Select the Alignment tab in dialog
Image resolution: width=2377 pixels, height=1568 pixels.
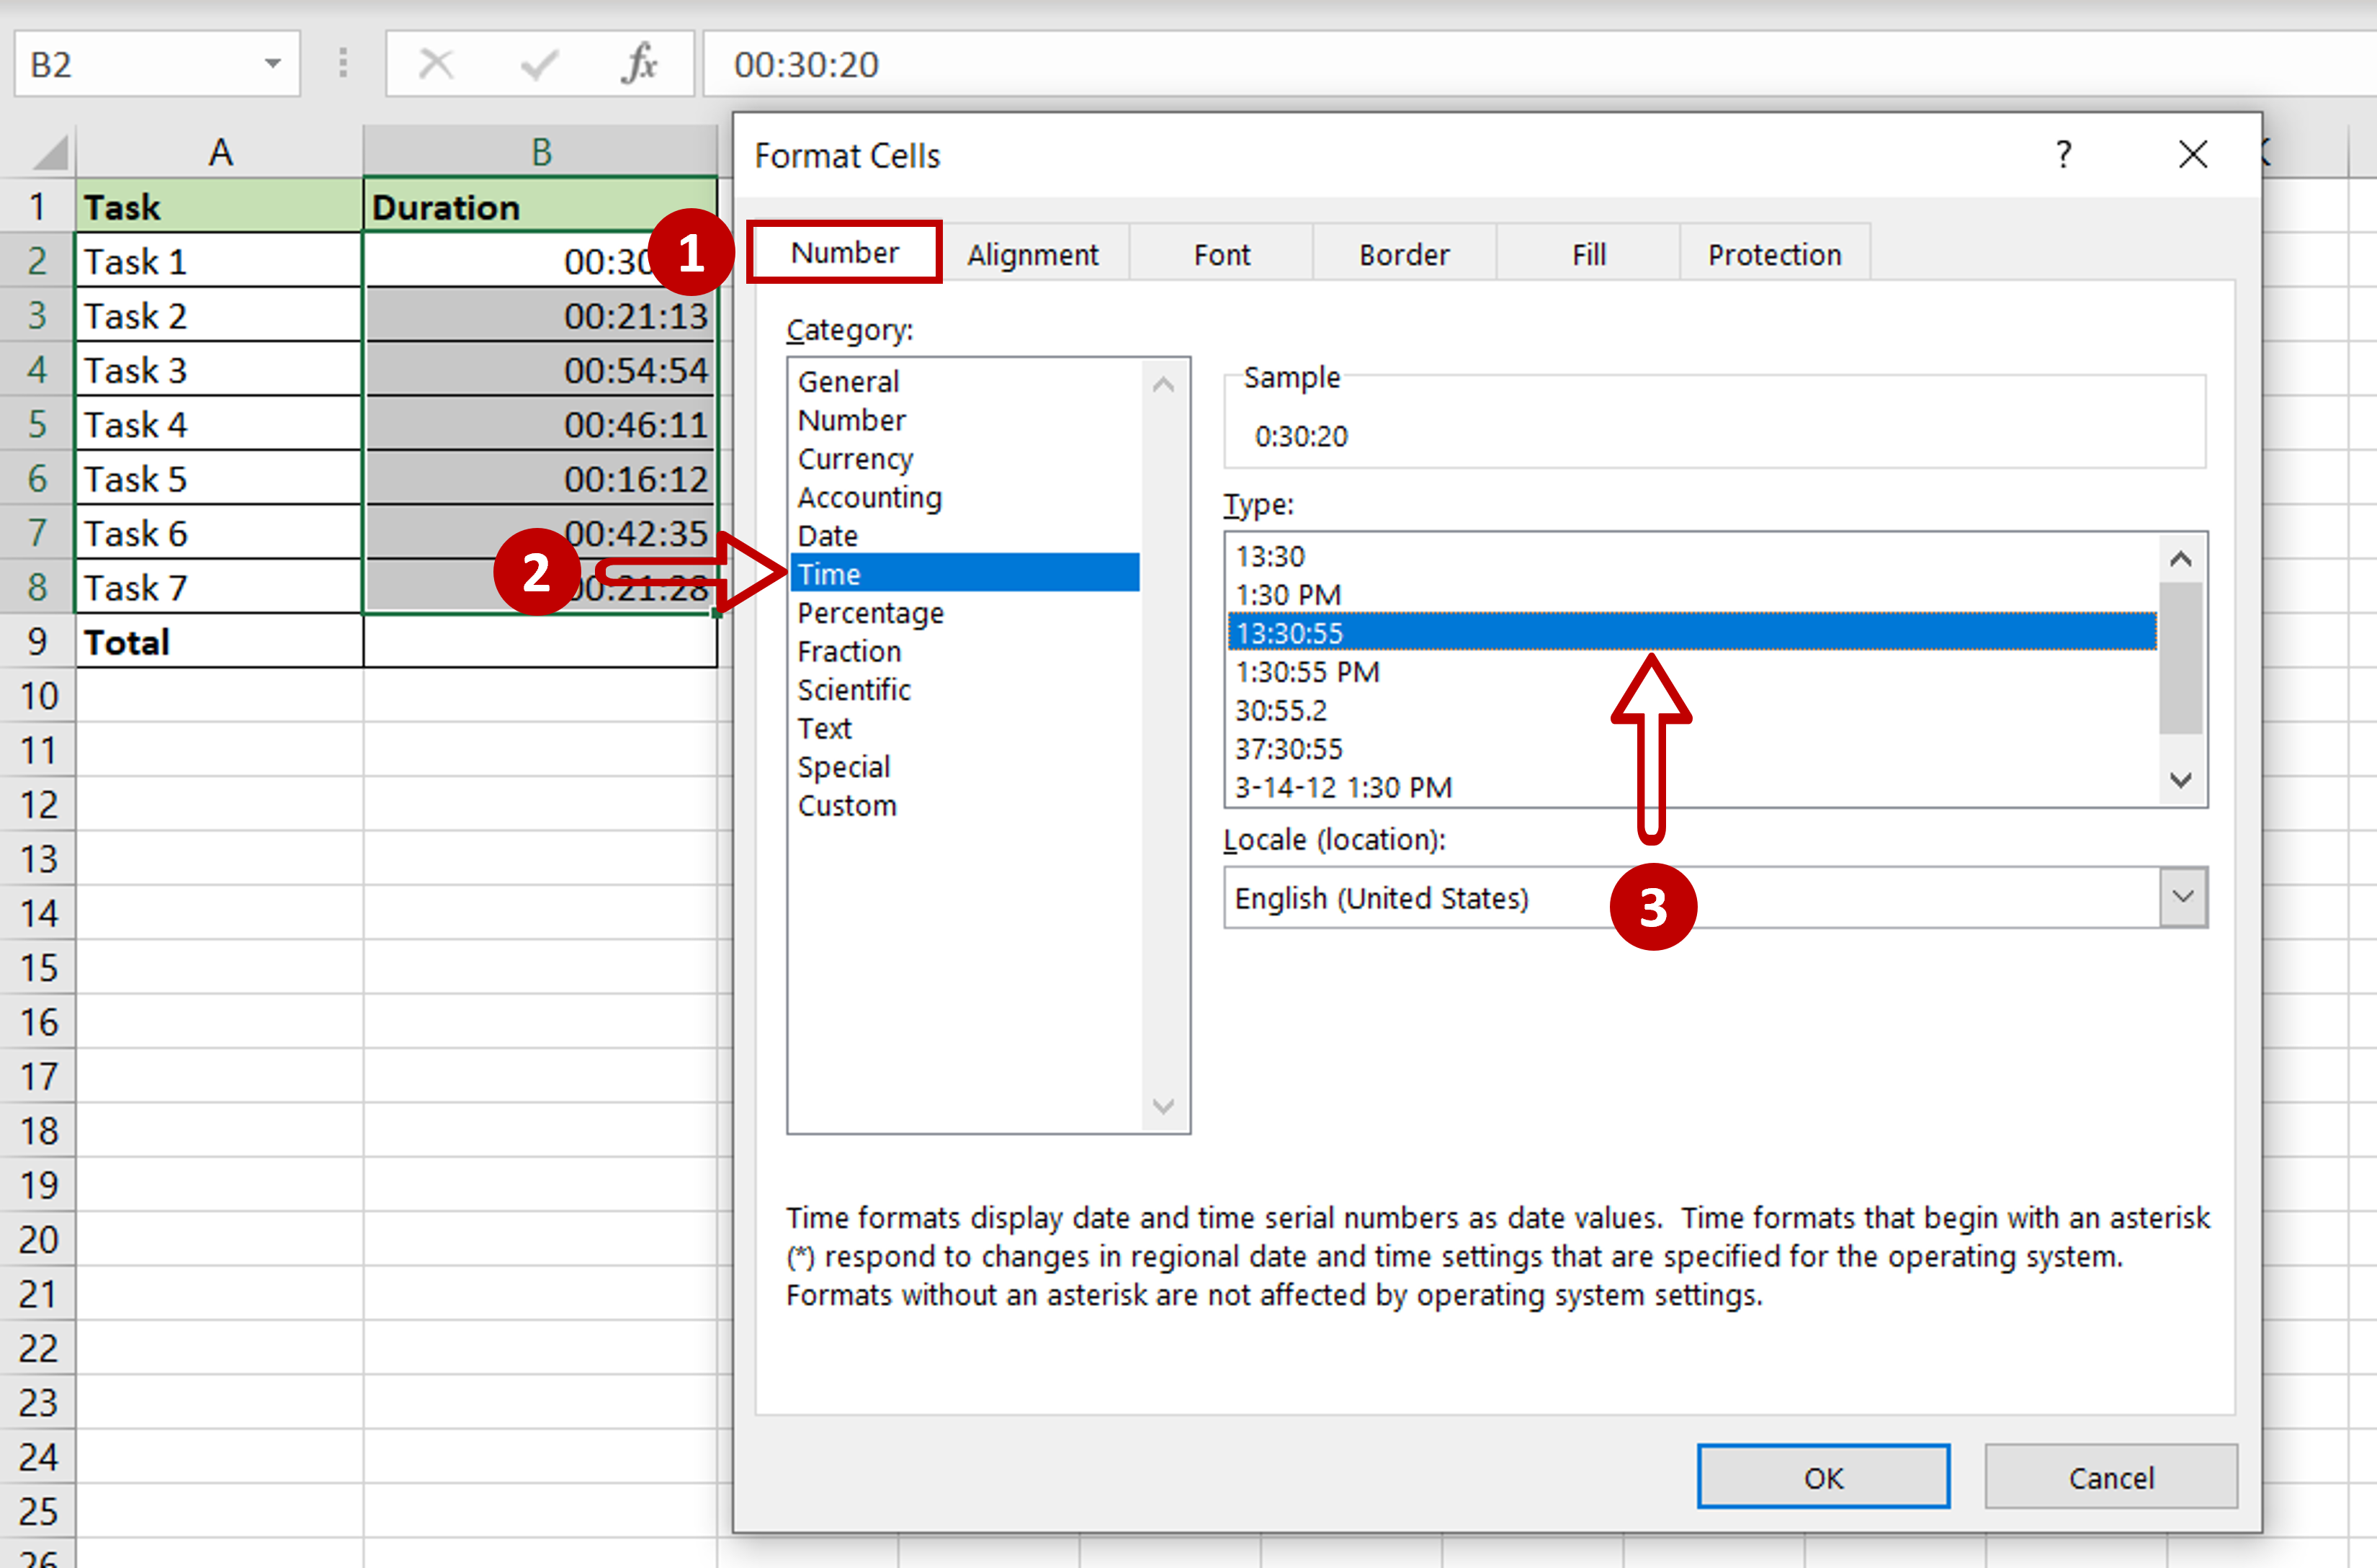click(x=1033, y=252)
